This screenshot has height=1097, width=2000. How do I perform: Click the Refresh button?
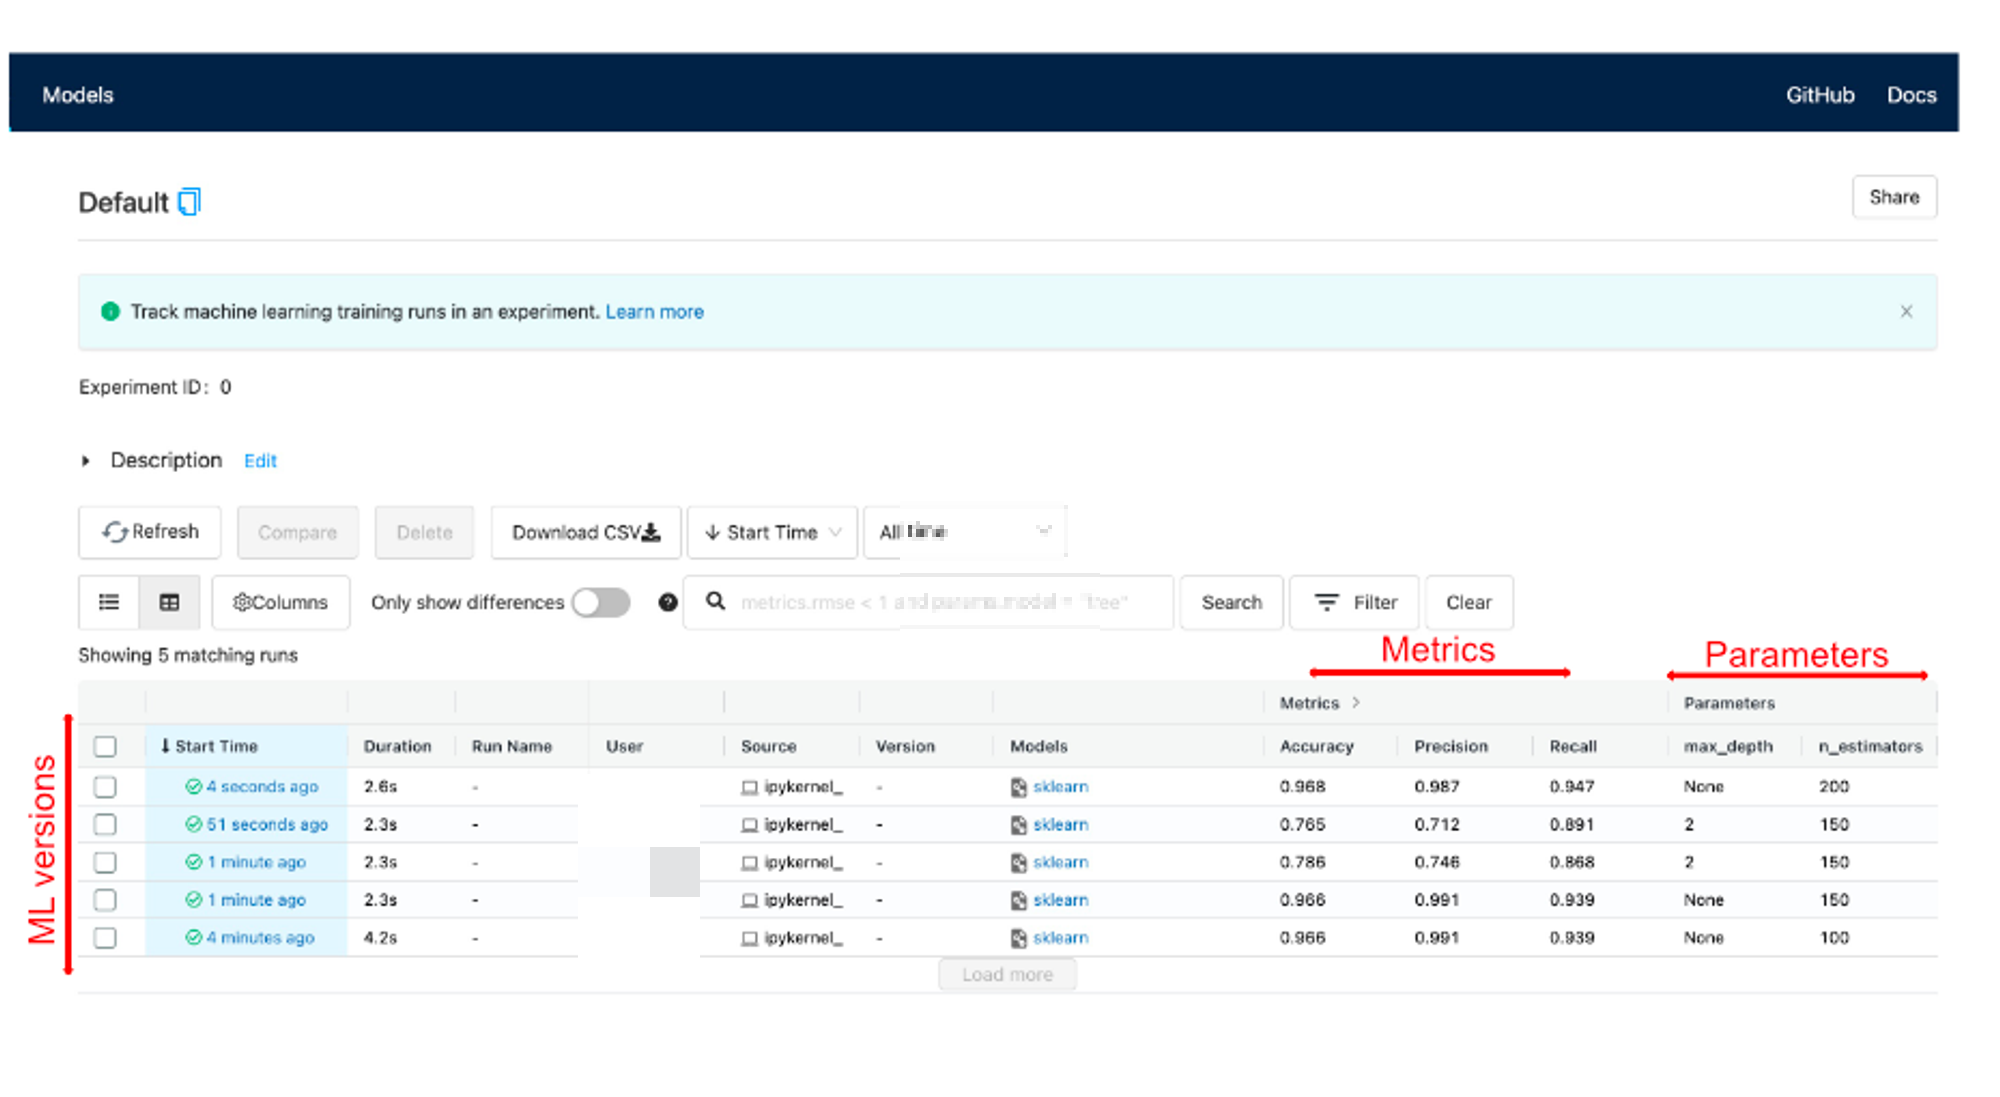(150, 532)
